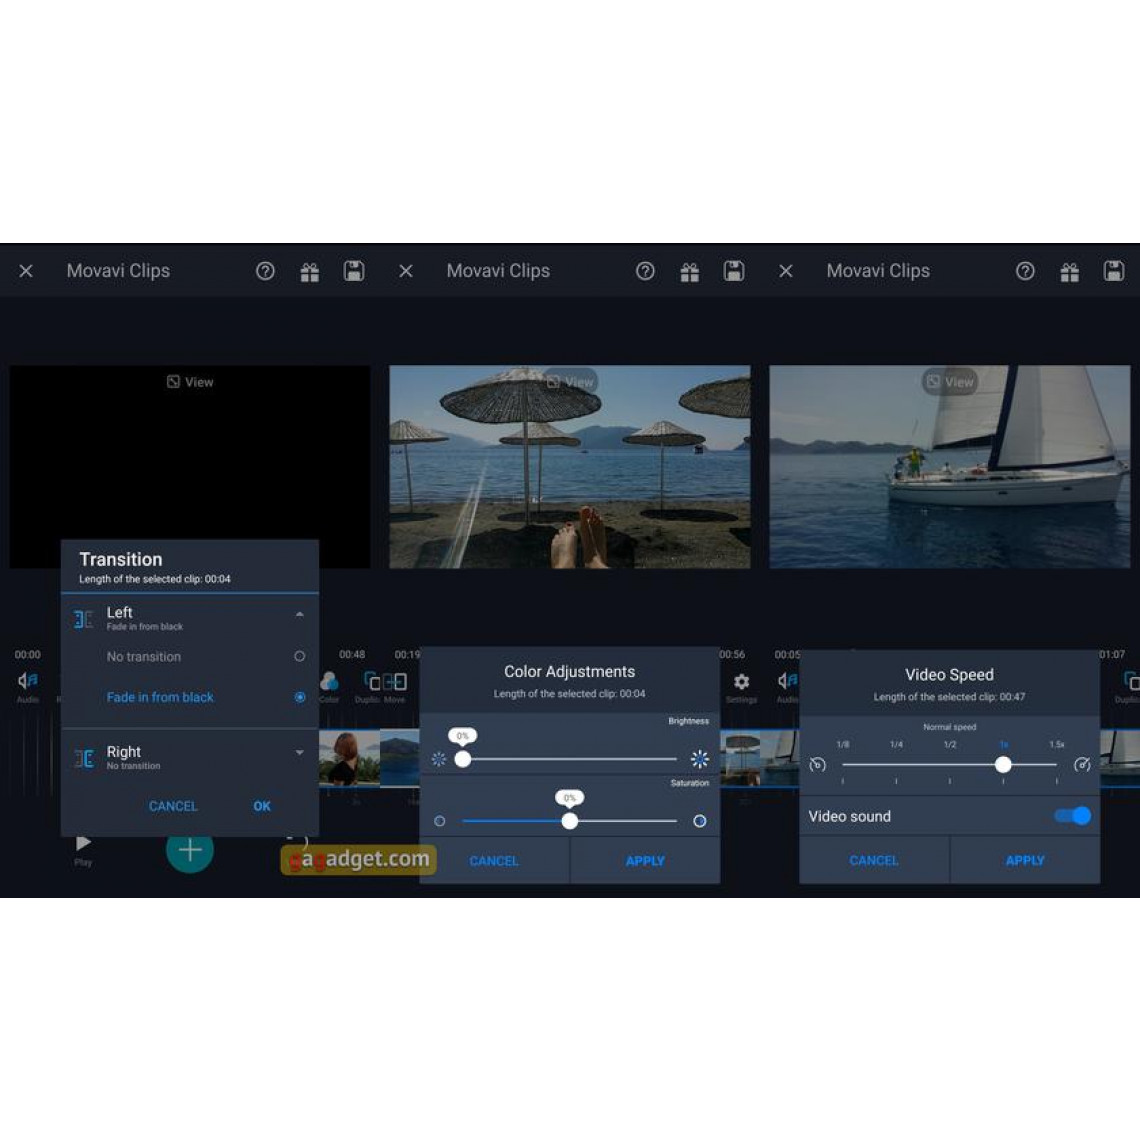Click the 1/8 speed label

843,744
